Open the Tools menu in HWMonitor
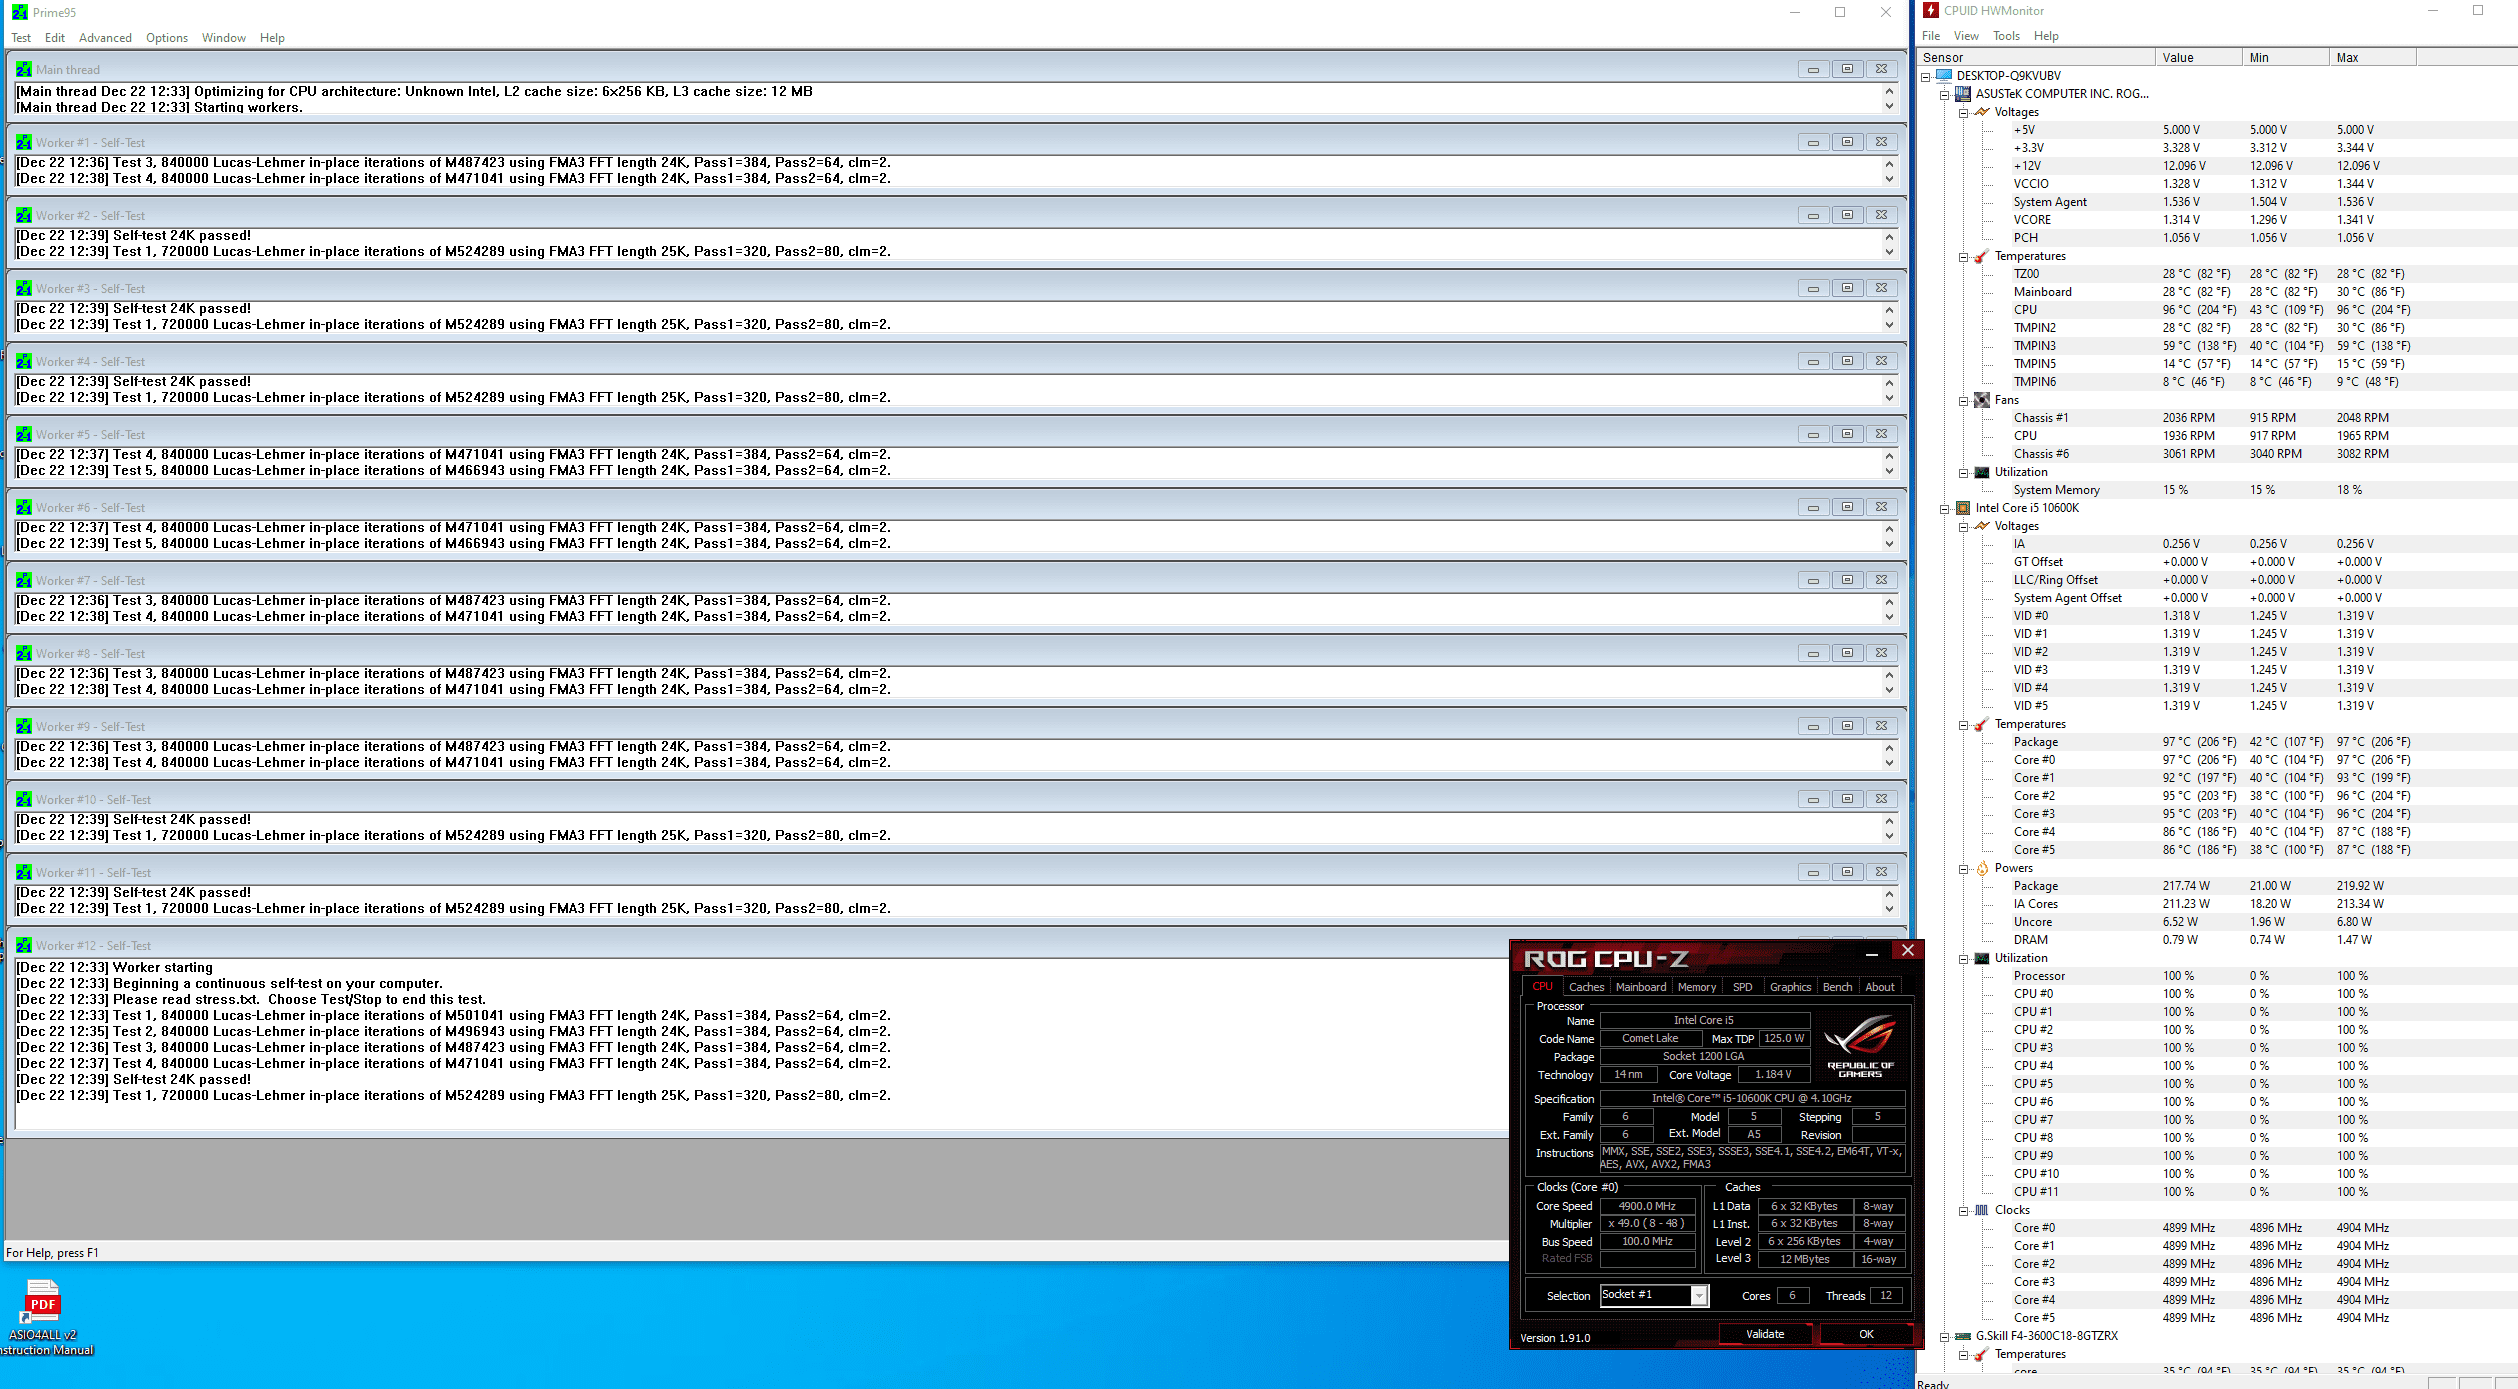 [x=2006, y=36]
